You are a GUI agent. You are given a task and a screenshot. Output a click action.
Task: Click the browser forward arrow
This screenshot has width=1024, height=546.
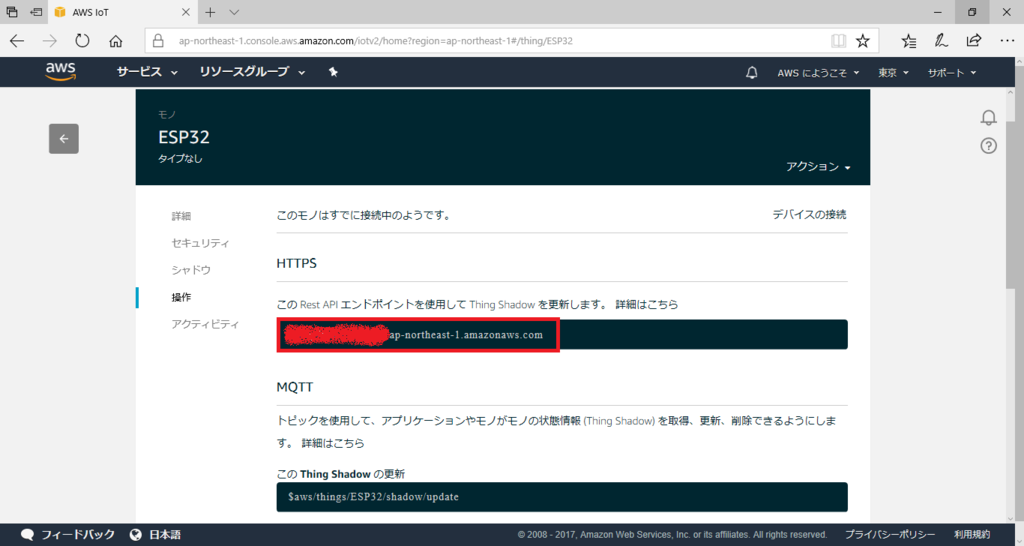pos(50,40)
